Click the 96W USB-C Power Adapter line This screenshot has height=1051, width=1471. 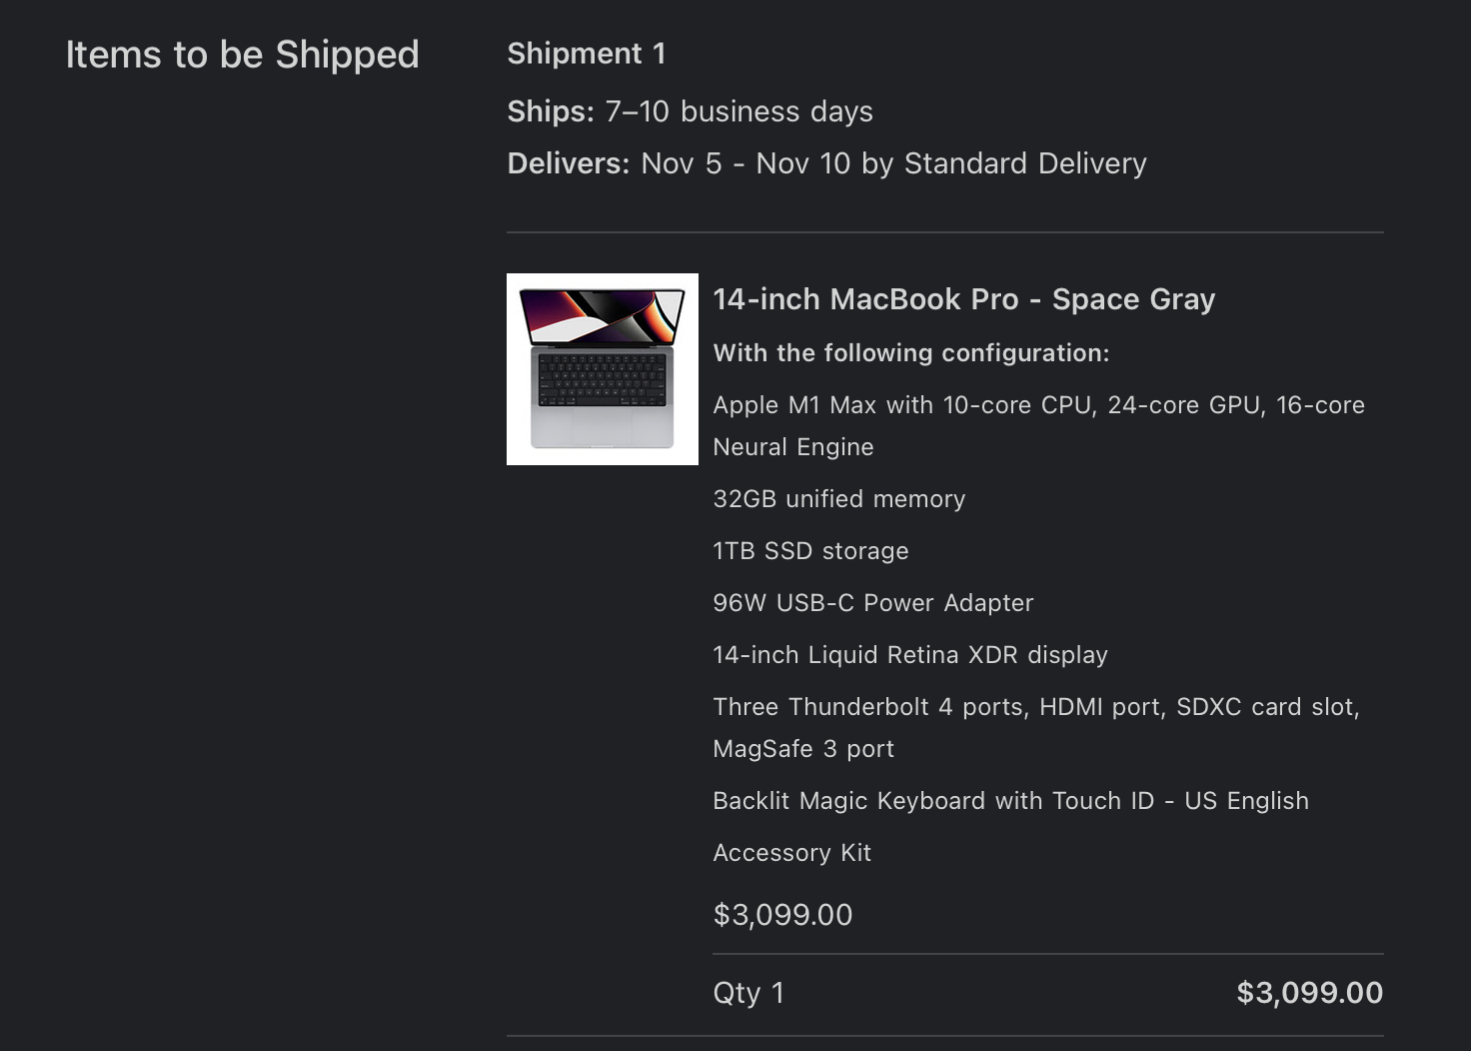872,603
